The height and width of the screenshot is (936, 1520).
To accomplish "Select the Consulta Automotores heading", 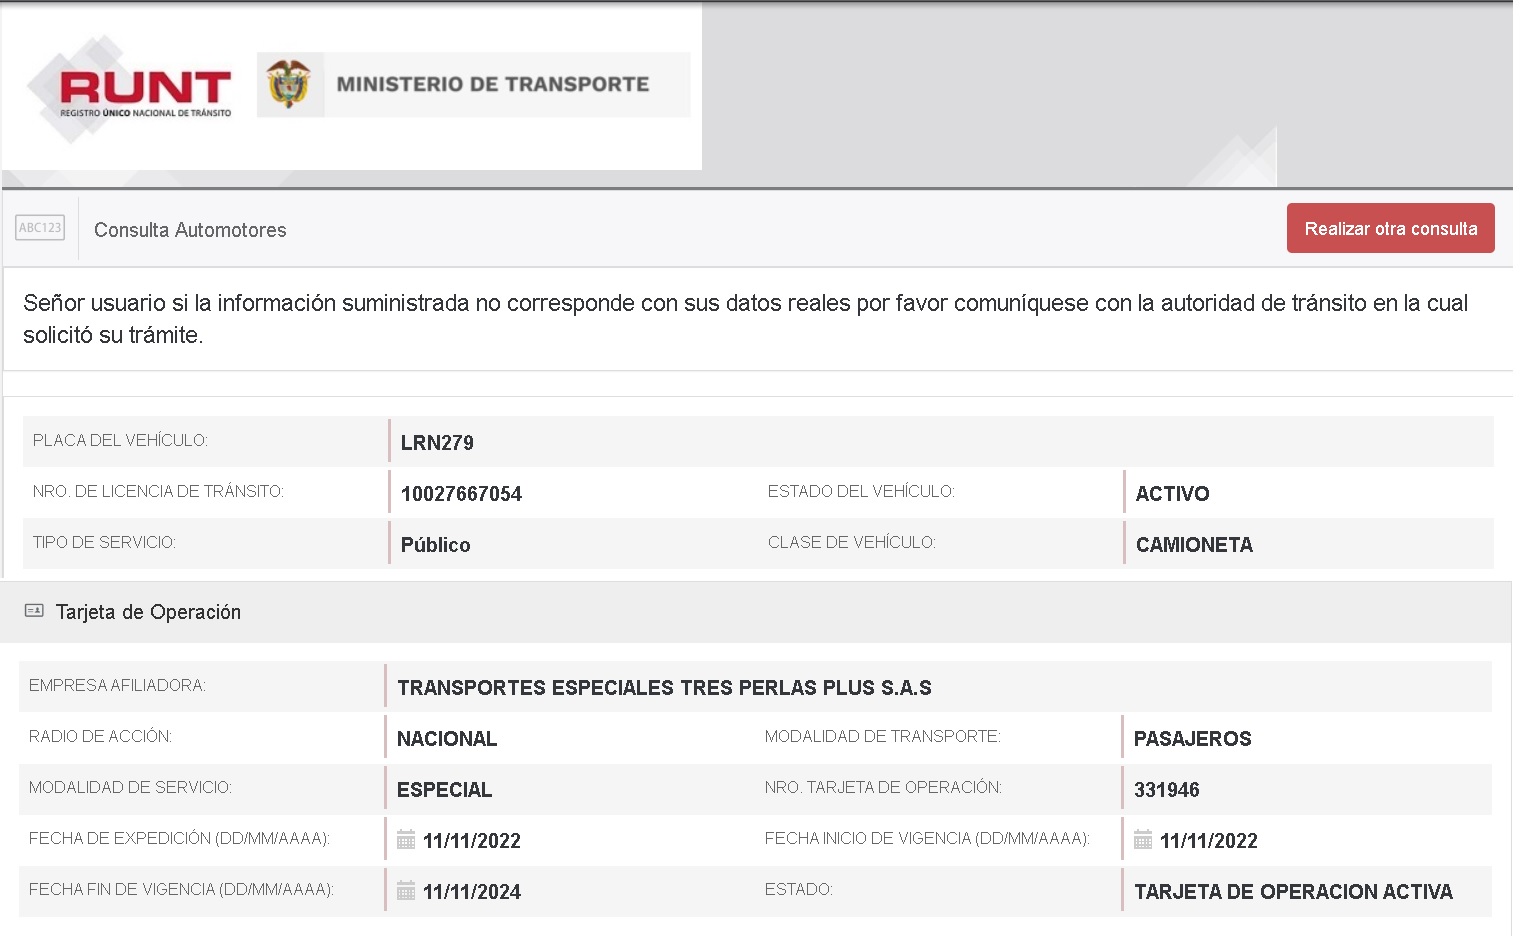I will (190, 230).
